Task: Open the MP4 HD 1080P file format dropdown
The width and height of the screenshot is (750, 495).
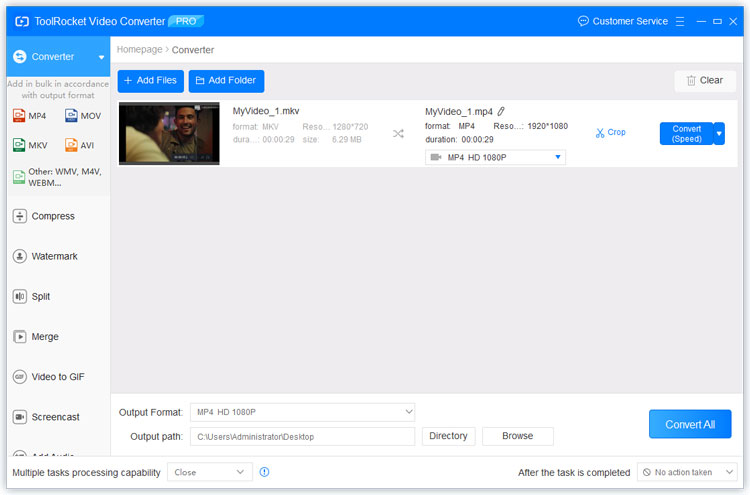Action: coord(495,157)
